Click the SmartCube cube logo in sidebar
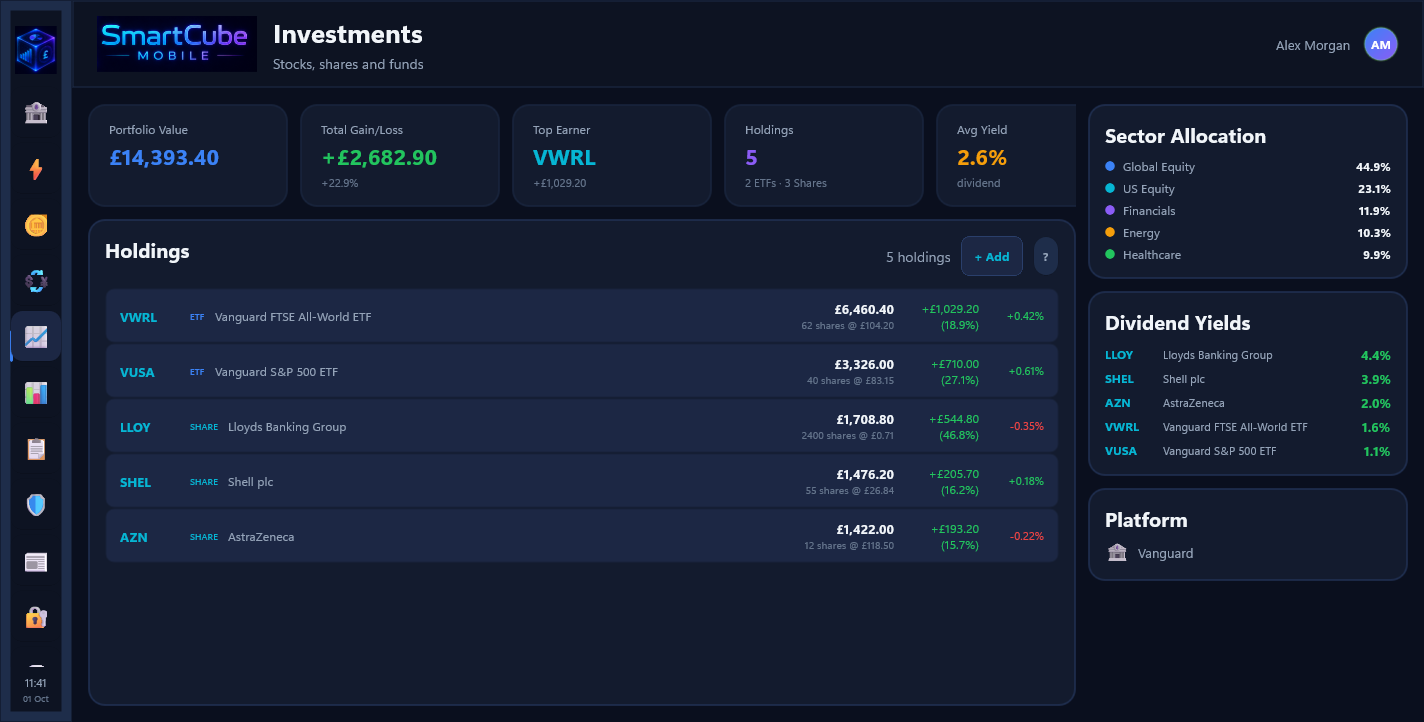 click(36, 51)
